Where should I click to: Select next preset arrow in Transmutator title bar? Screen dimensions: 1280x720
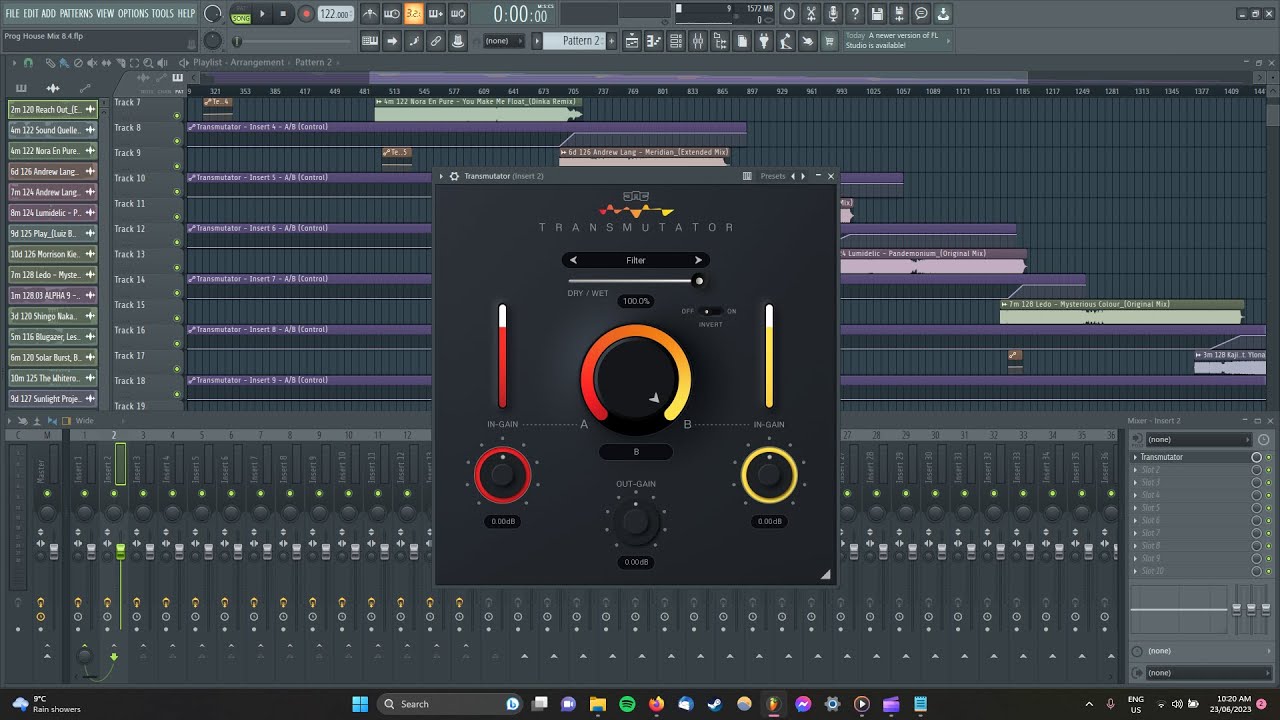pos(802,176)
